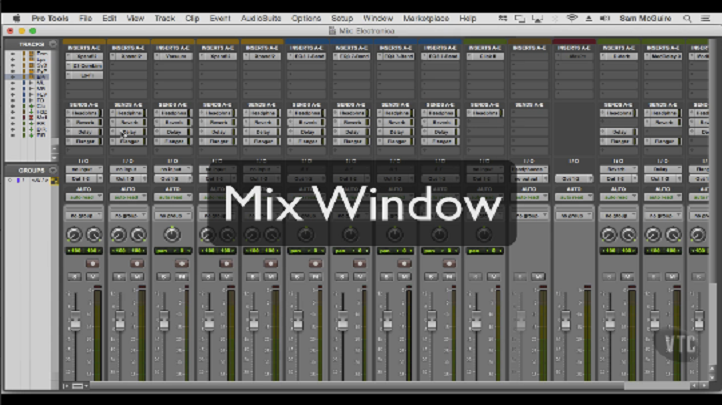This screenshot has height=405, width=722.
Task: Open input selector 'no input' on first channel
Action: [84, 169]
